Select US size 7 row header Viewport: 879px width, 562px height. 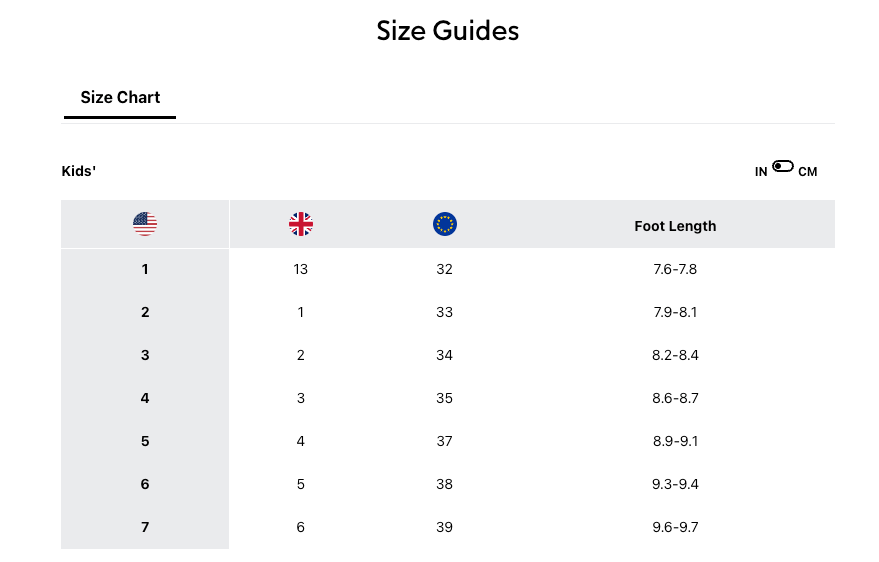145,527
